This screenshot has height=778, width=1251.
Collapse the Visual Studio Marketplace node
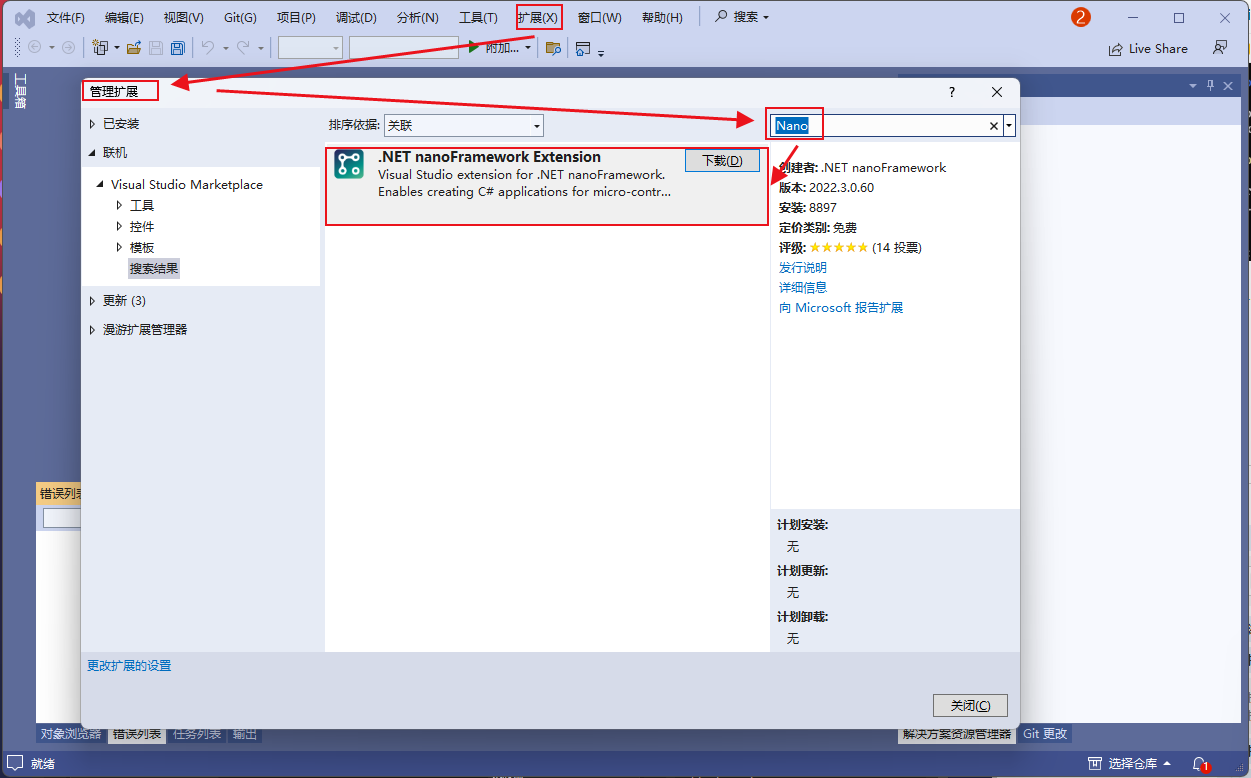pyautogui.click(x=100, y=185)
